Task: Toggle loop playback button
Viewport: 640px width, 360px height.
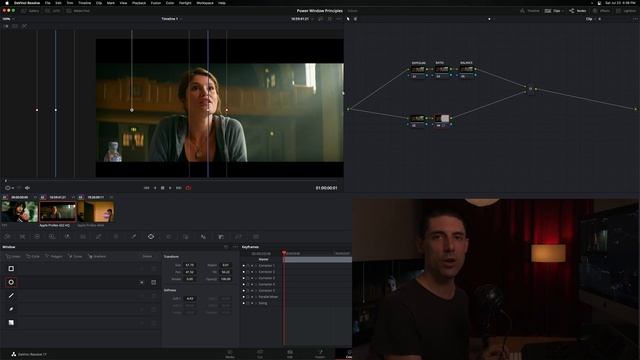Action: (x=188, y=188)
